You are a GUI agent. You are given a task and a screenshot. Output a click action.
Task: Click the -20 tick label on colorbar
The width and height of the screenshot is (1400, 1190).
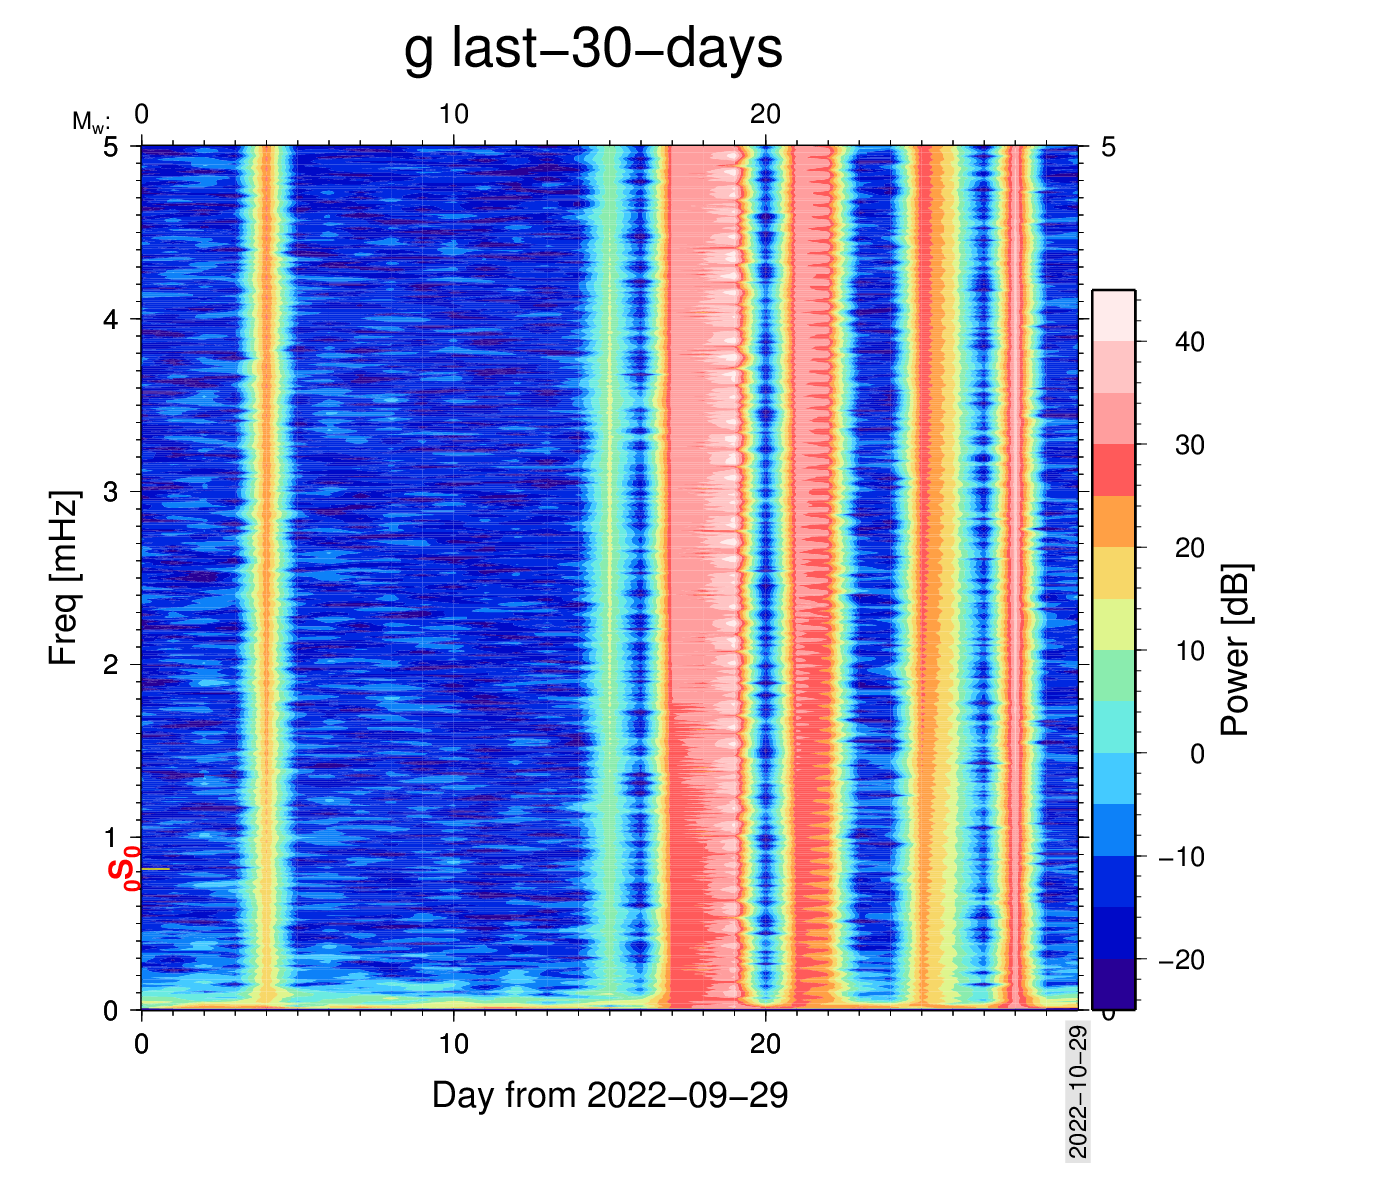(x=1181, y=960)
